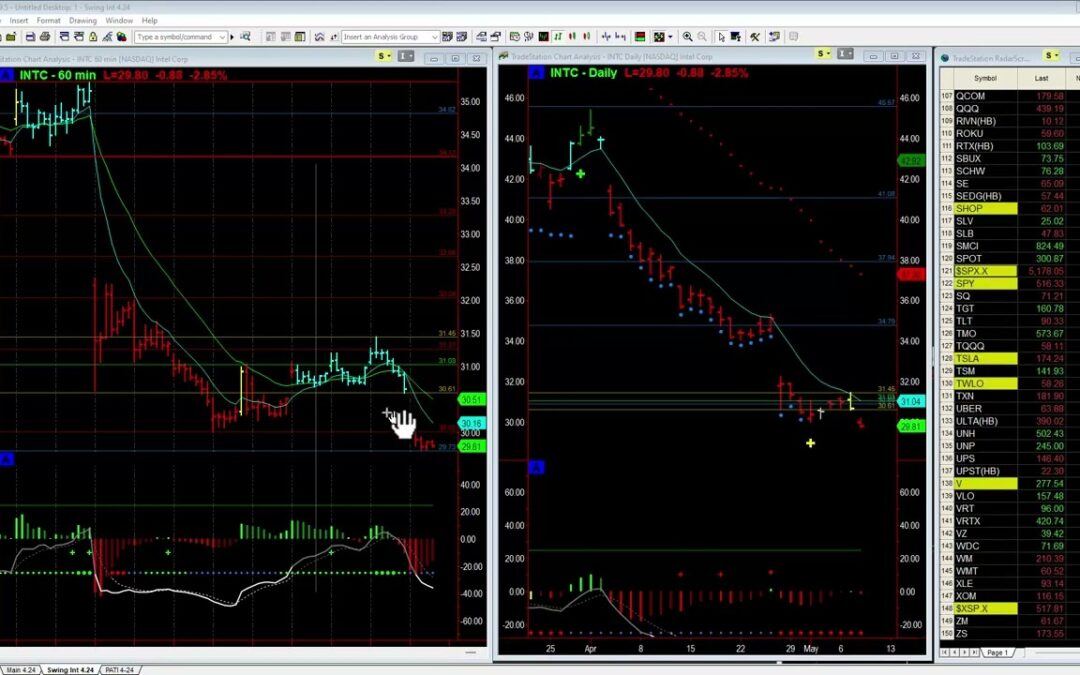Click the small black go arrow after command box
The width and height of the screenshot is (1080, 675).
click(232, 37)
